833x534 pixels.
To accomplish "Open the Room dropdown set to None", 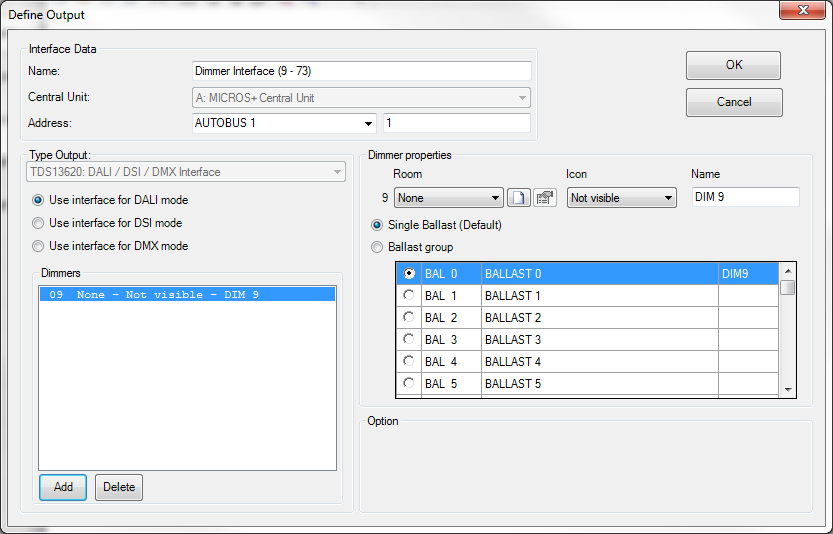I will click(448, 198).
